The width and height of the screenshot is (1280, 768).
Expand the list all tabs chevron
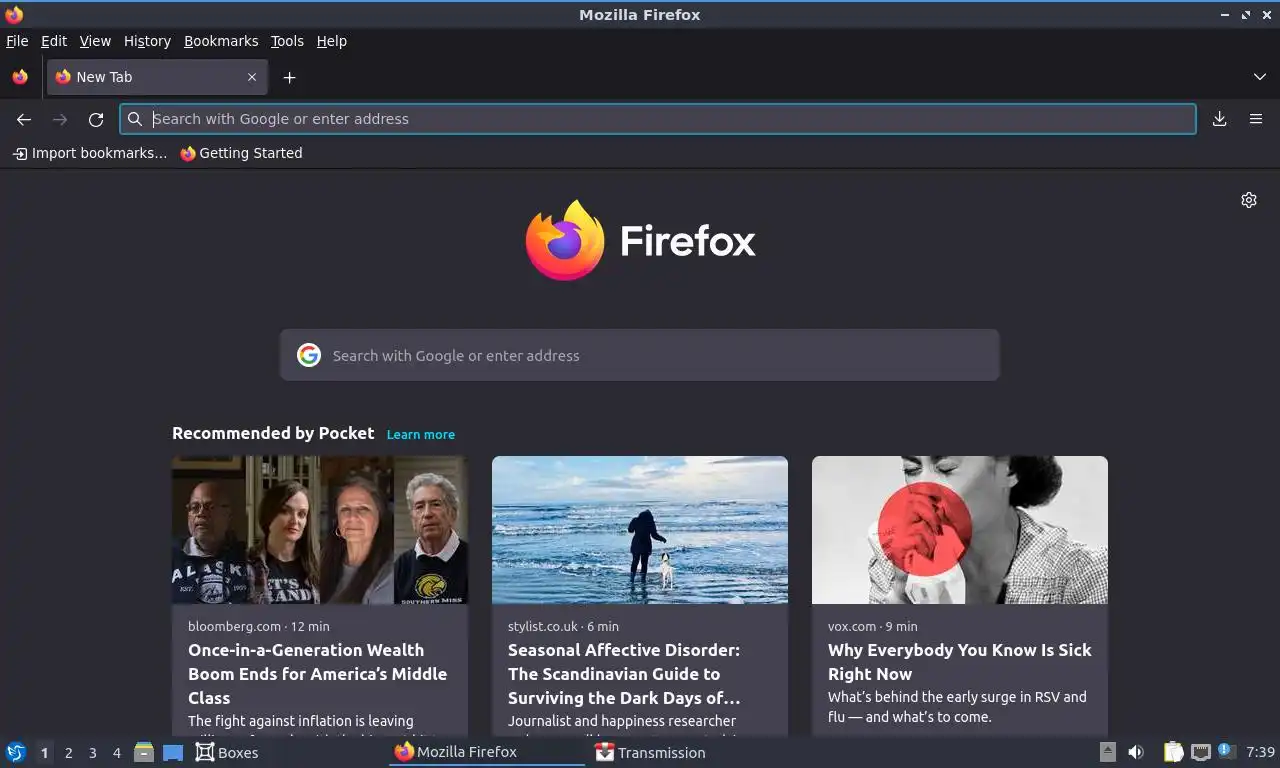(1260, 77)
